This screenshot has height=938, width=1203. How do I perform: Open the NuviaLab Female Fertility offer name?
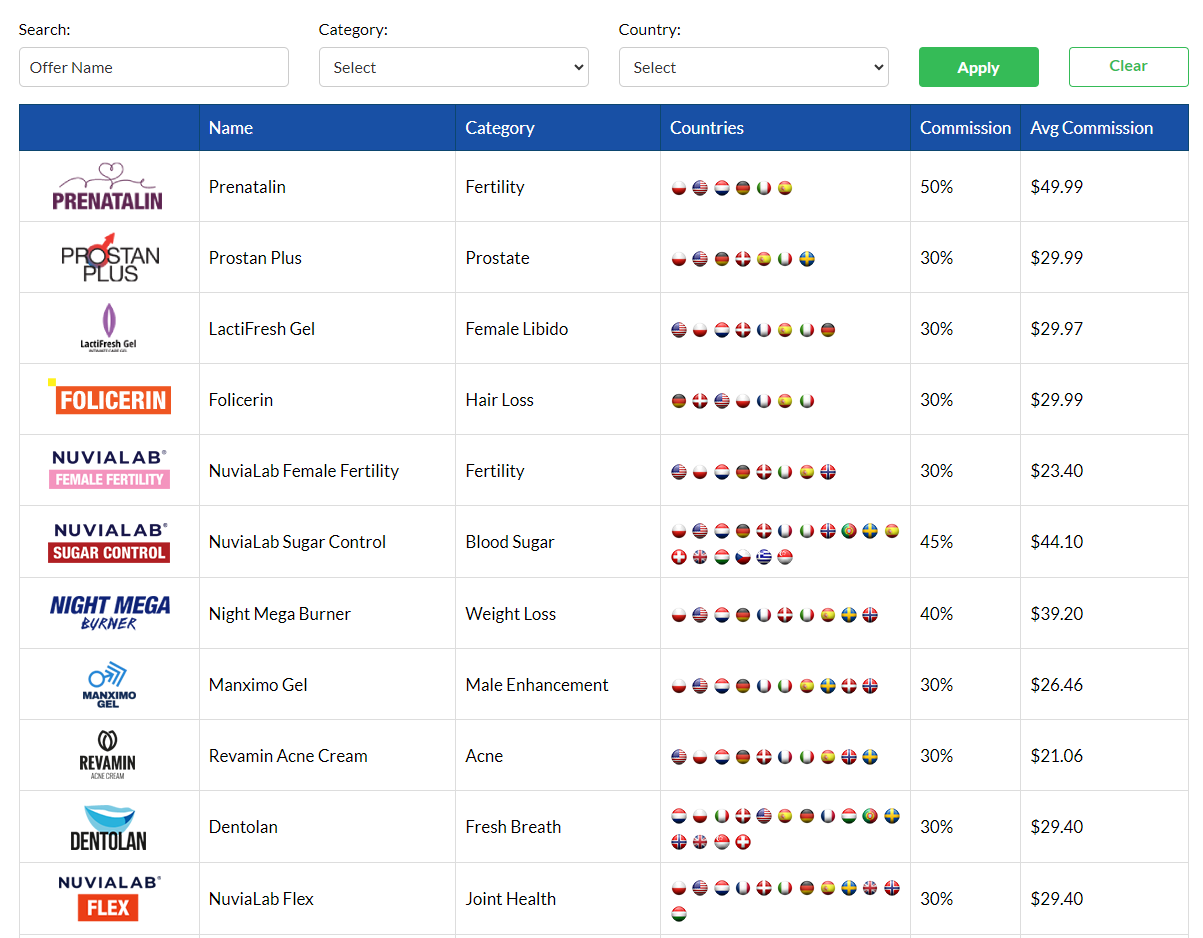click(x=304, y=471)
